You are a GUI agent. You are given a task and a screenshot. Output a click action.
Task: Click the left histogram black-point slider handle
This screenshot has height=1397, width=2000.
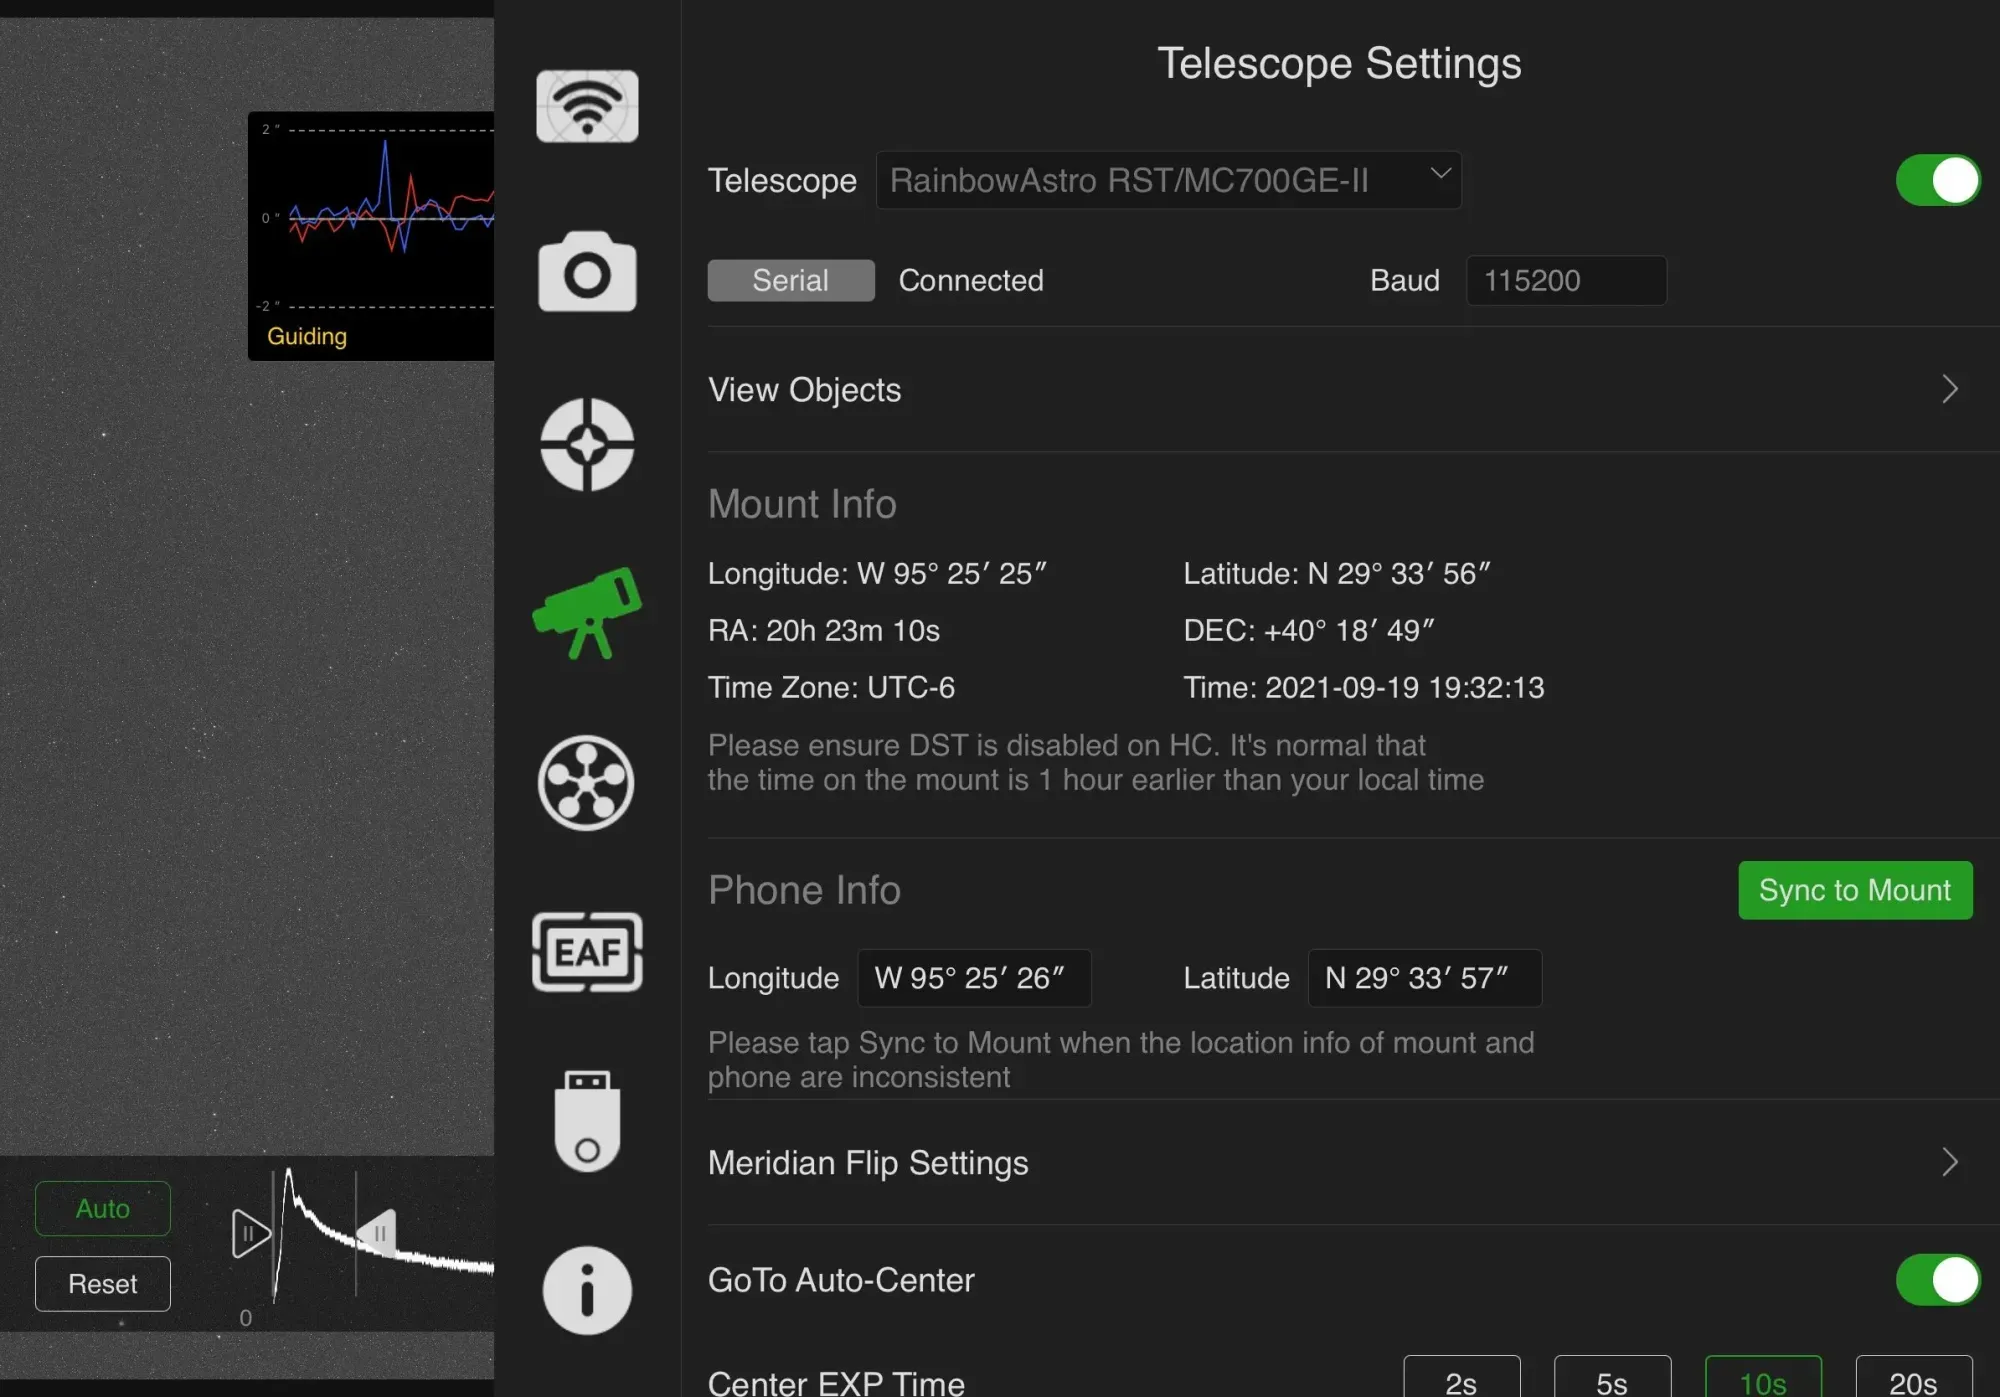coord(249,1233)
